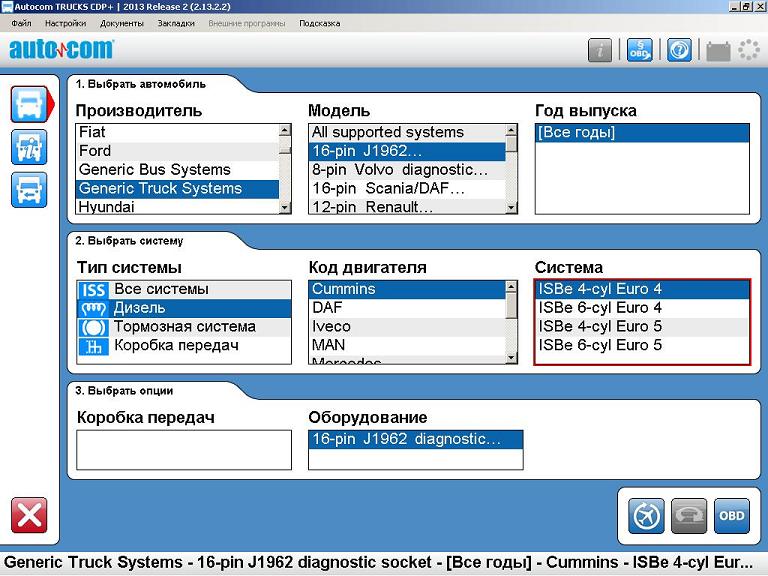Open the gray info 'i' toolbar icon

pos(600,50)
